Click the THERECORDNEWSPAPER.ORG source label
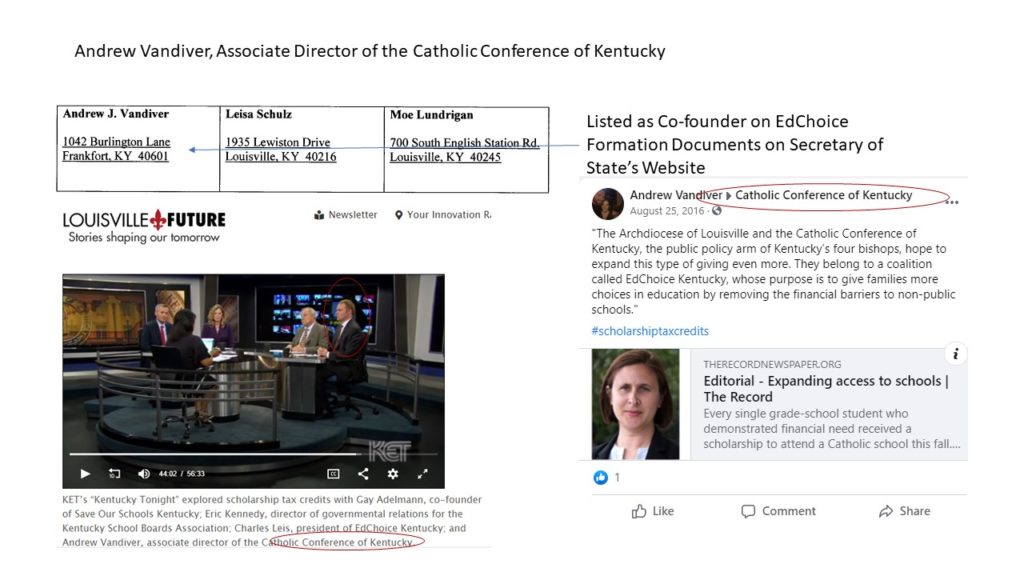This screenshot has width=1024, height=576. 772,364
